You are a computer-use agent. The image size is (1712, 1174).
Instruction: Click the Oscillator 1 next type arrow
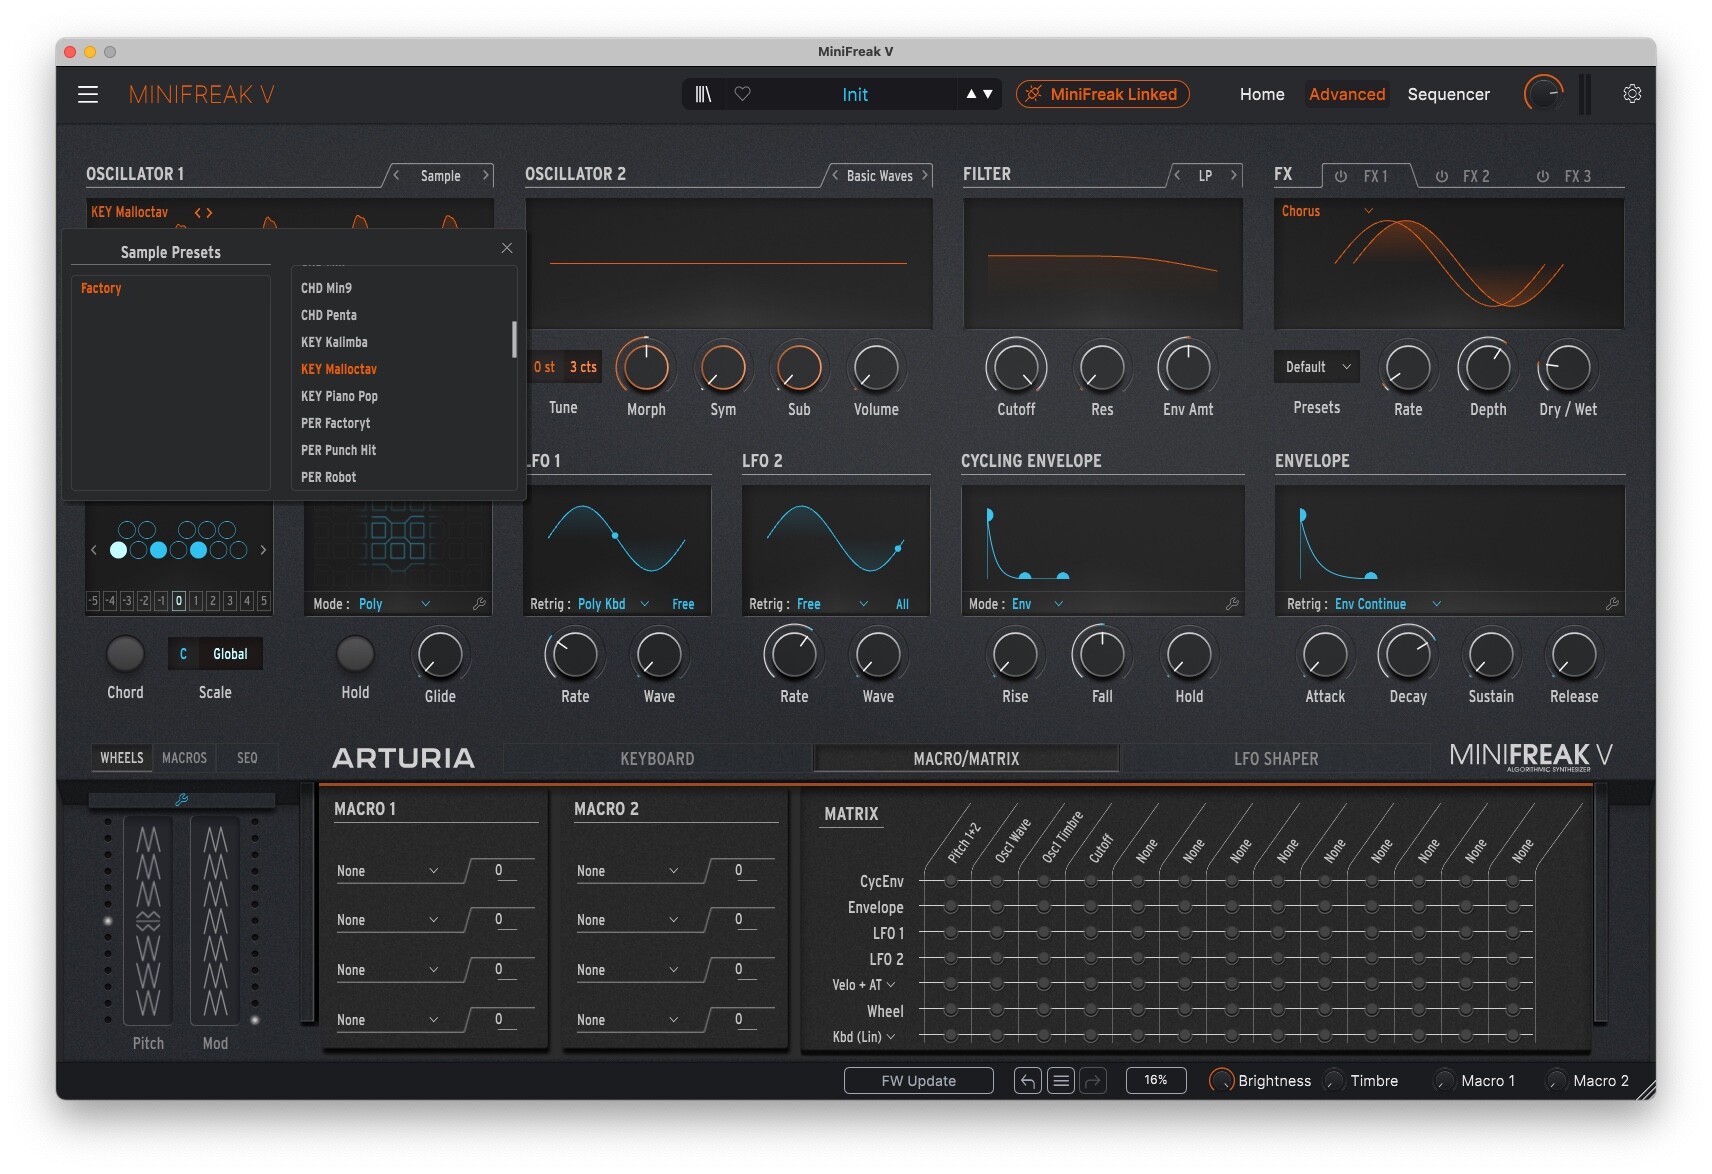click(x=486, y=175)
